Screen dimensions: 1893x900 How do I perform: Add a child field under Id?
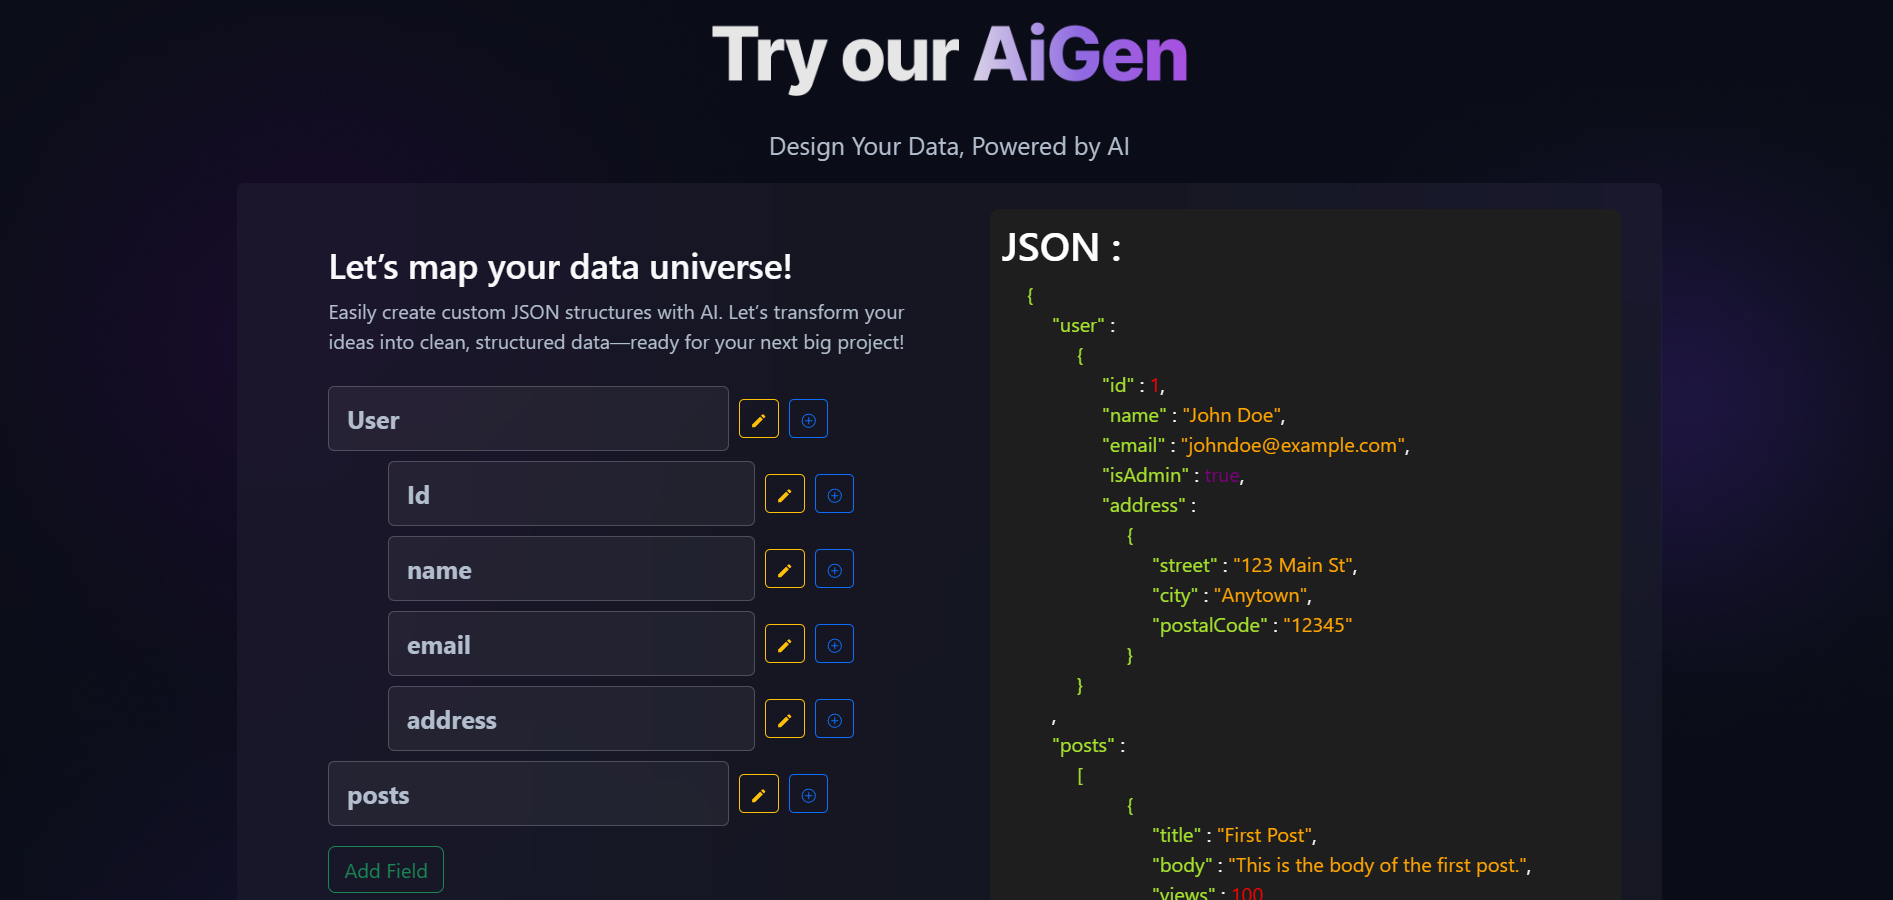[x=834, y=494]
